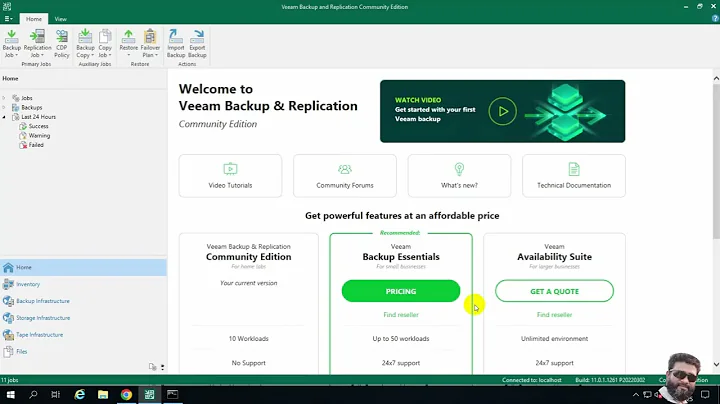Open the Failover Plan ribbon button
This screenshot has width=720, height=404.
coord(150,44)
